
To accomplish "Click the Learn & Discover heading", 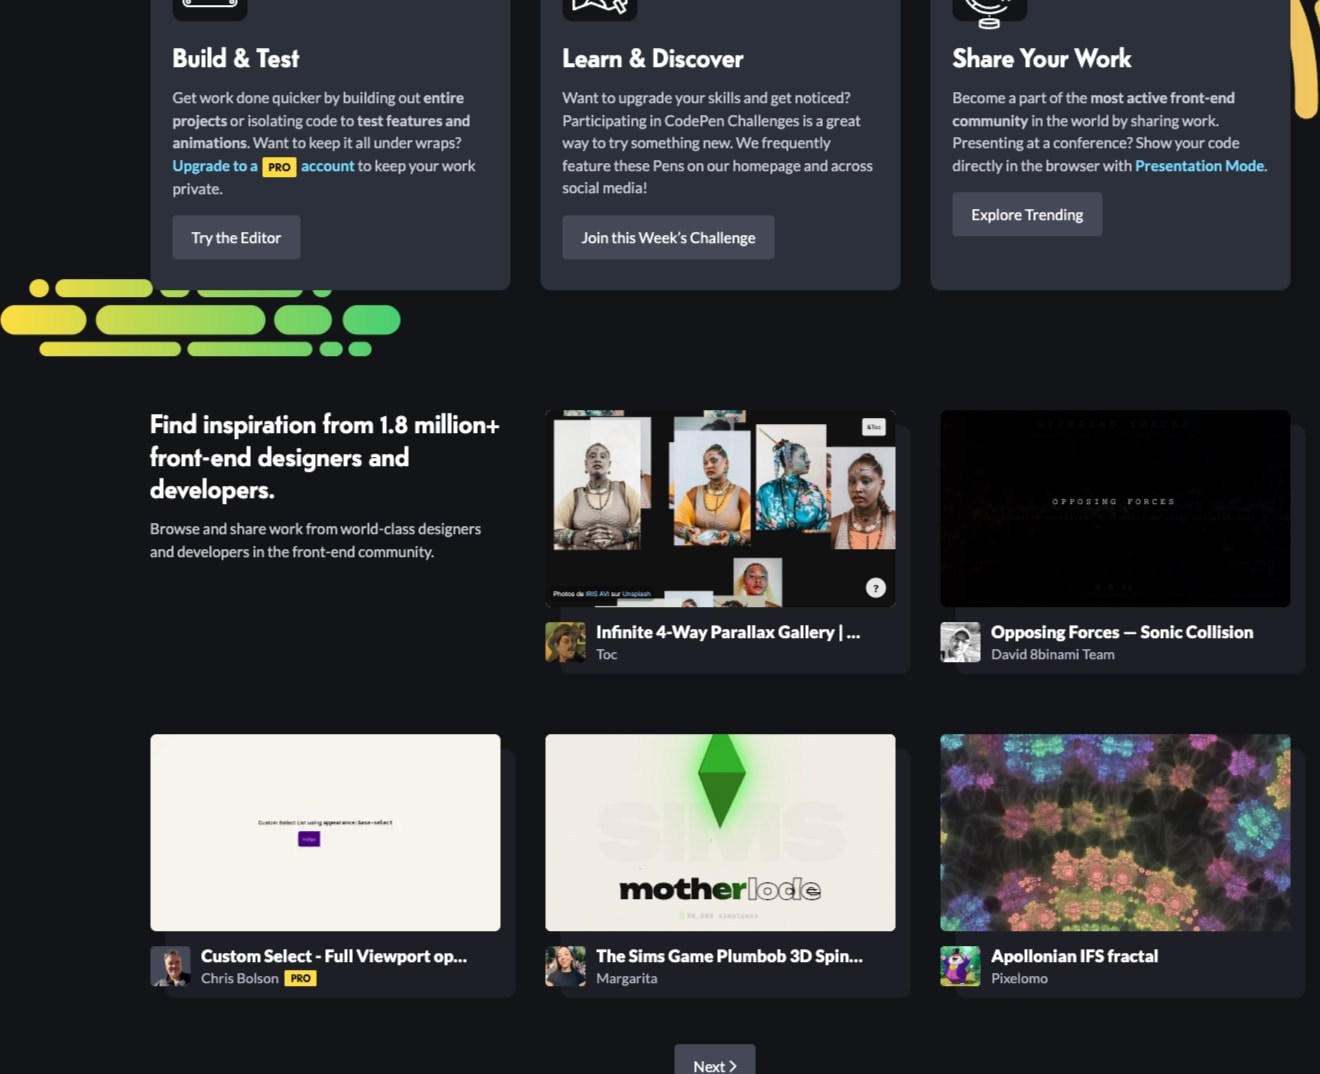I will click(x=652, y=59).
